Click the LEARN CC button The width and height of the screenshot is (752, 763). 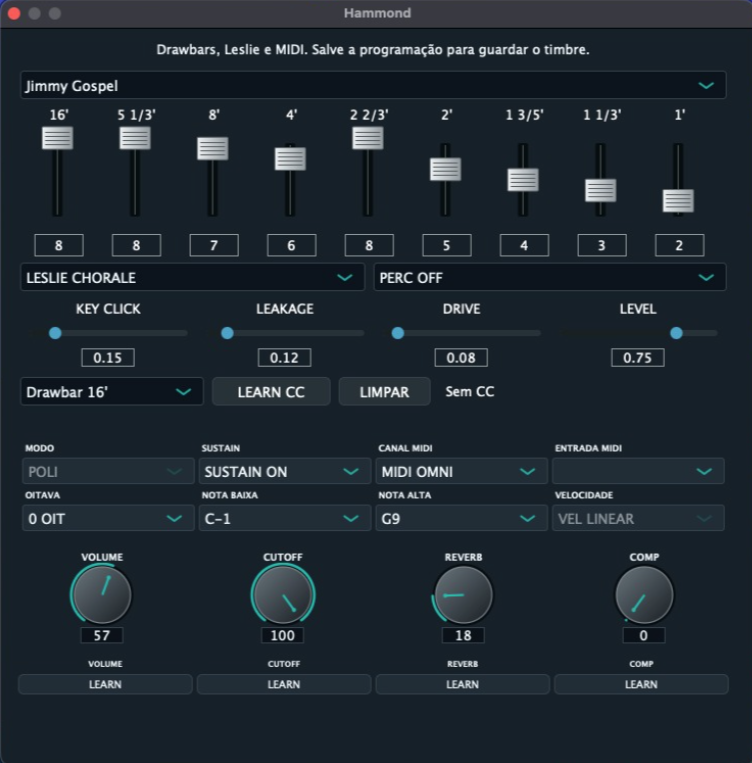271,392
